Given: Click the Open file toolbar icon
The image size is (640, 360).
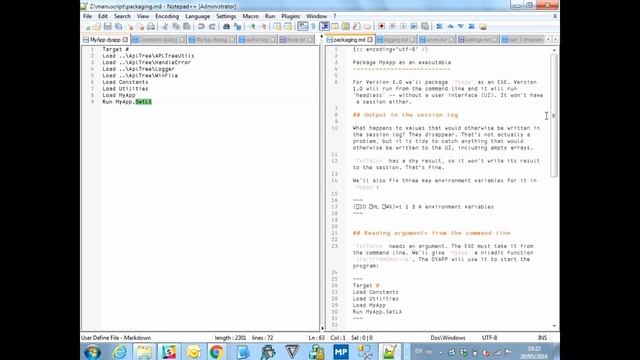Looking at the screenshot, I should tap(97, 27).
